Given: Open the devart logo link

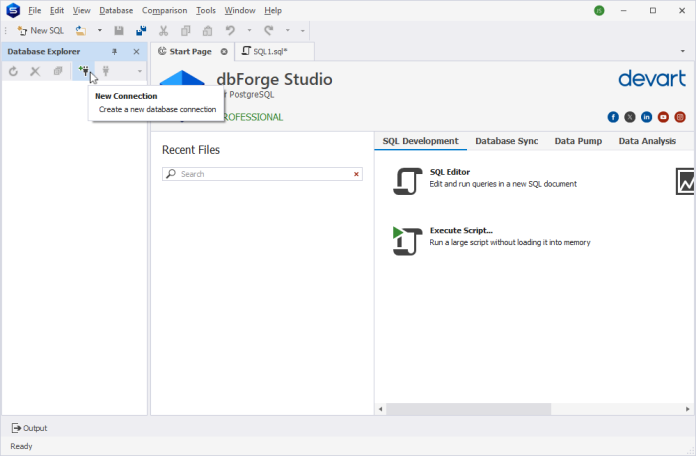Looking at the screenshot, I should pos(652,79).
